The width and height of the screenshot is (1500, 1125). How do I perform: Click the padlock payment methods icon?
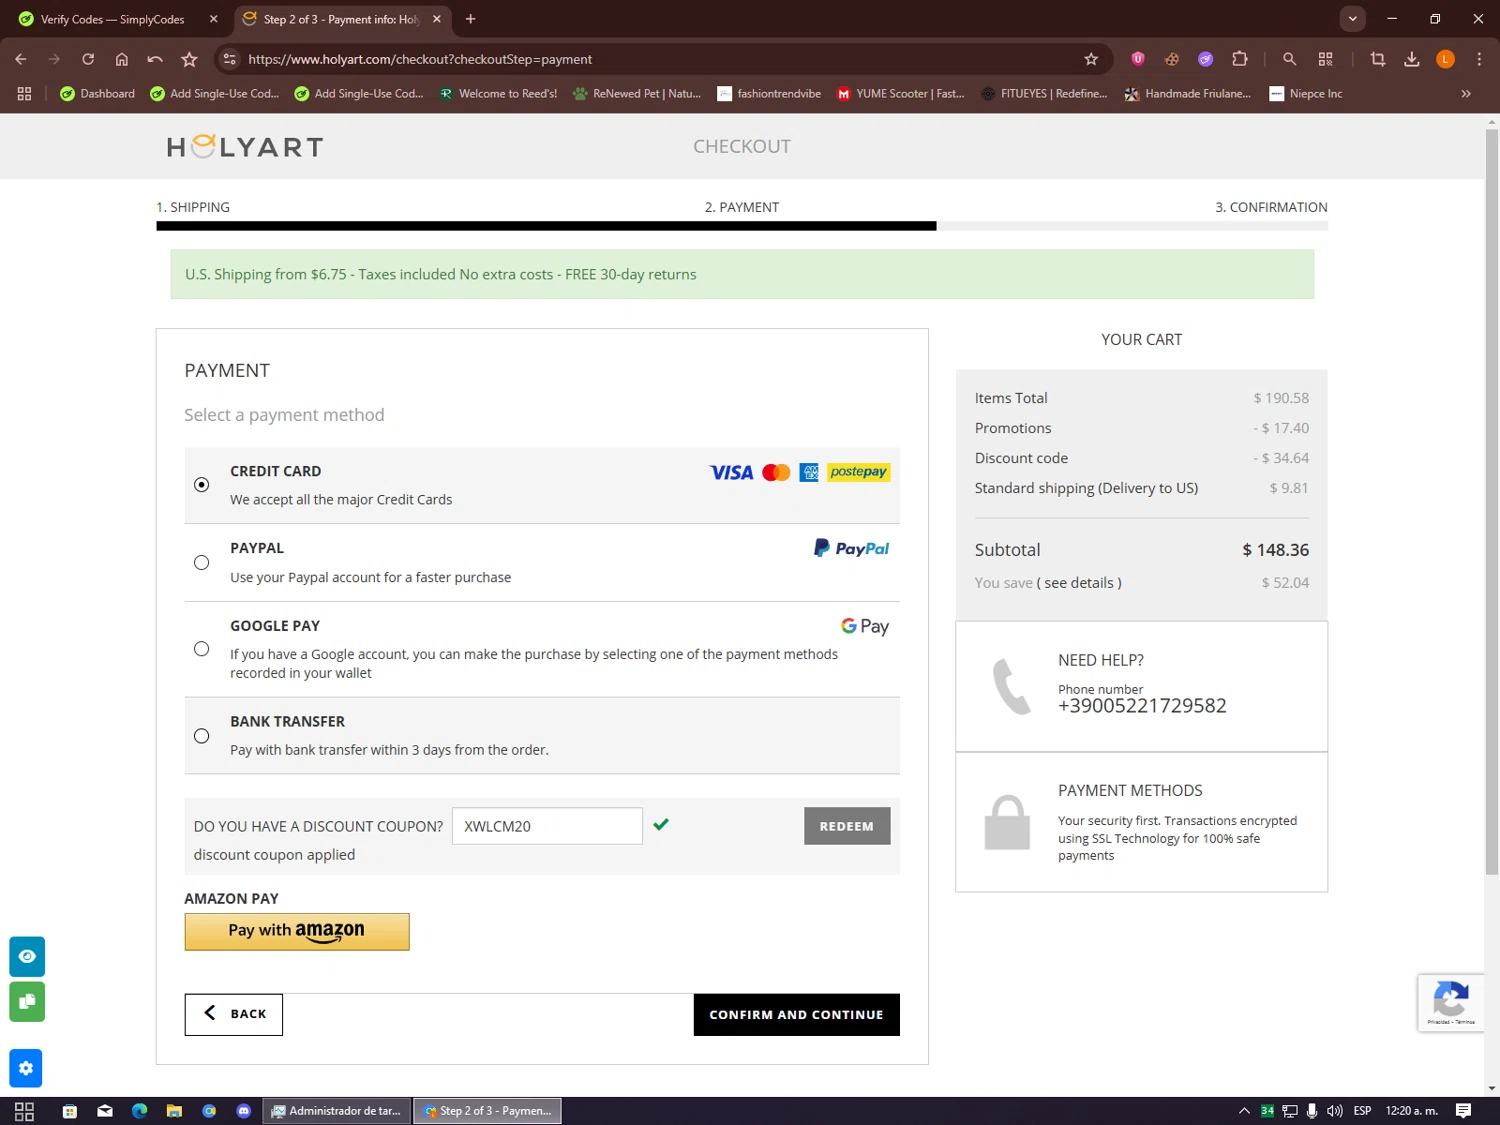tap(1007, 822)
